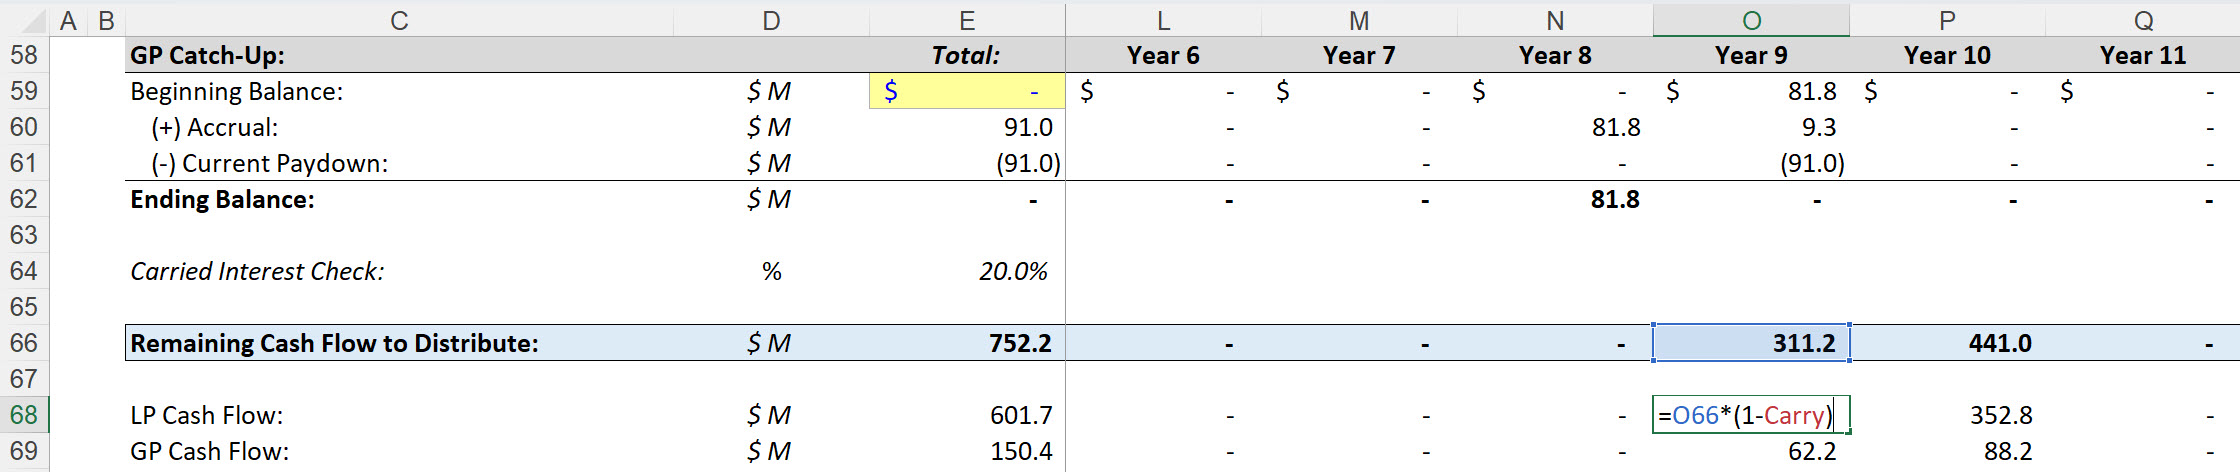The image size is (2240, 472).
Task: Select column A header
Action: click(x=68, y=20)
